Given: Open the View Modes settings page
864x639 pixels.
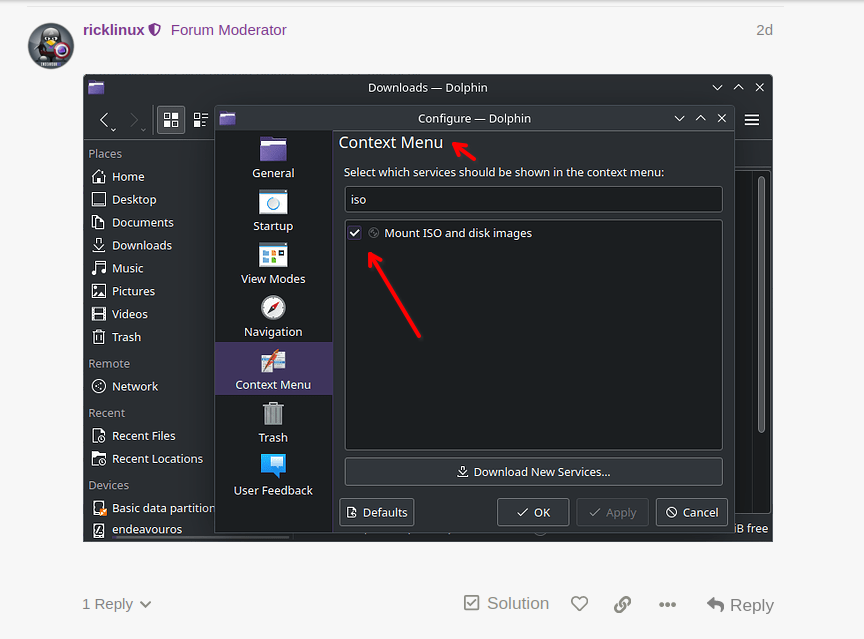Looking at the screenshot, I should pyautogui.click(x=273, y=263).
